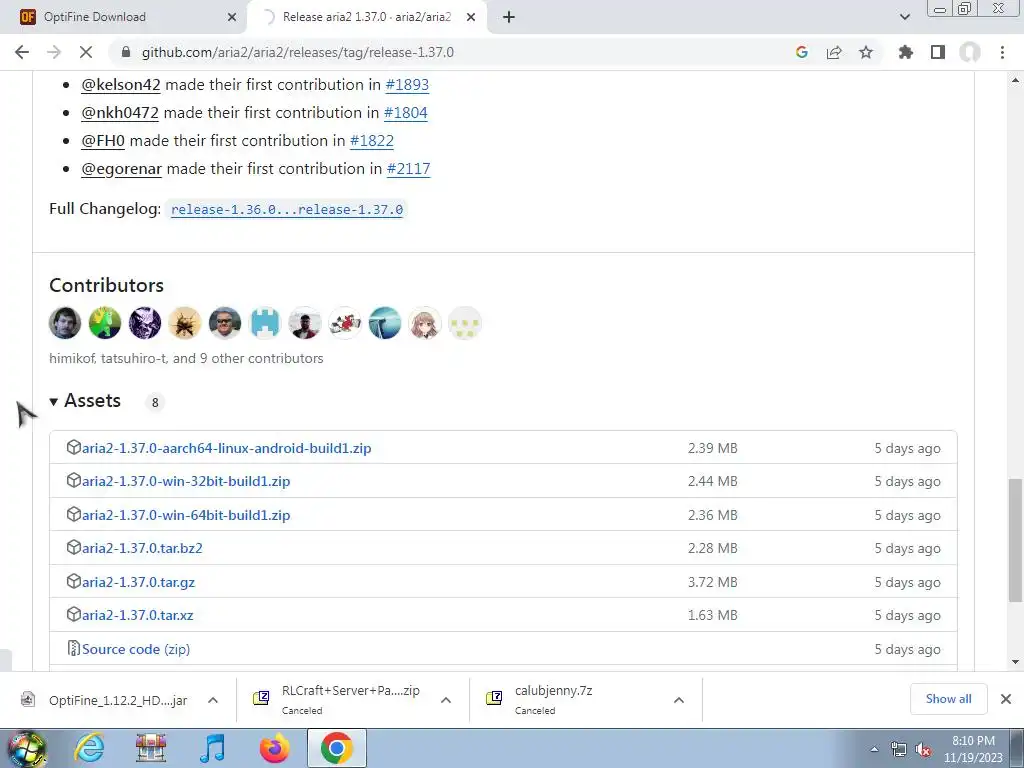Open the Windows Start menu
1024x768 pixels.
tap(26, 749)
